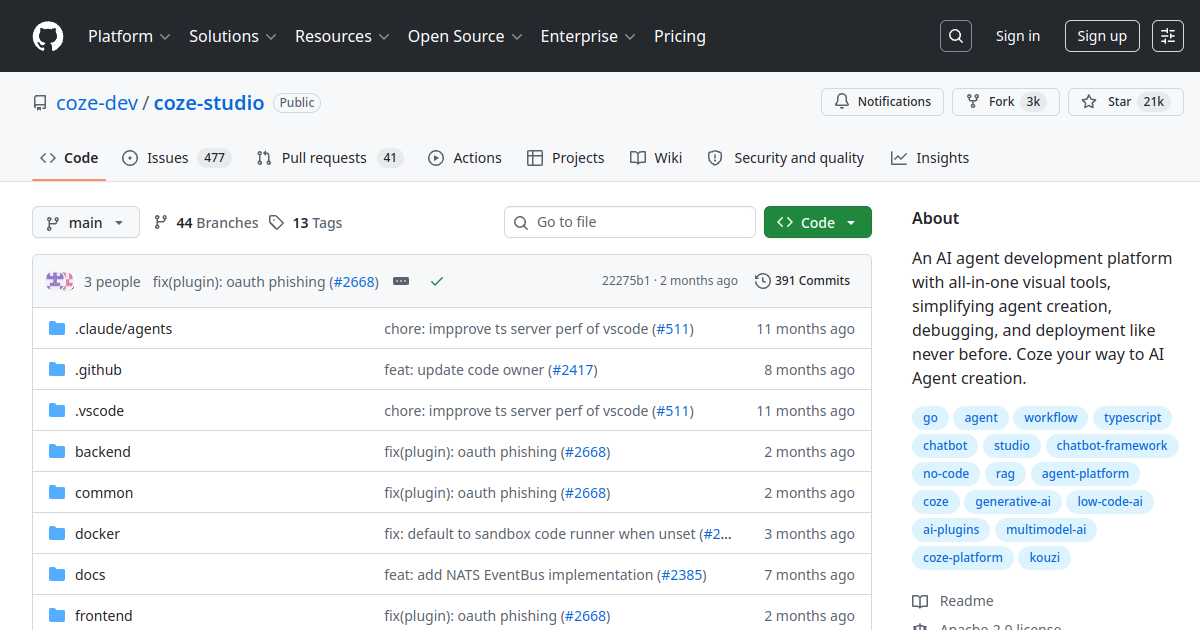Viewport: 1200px width, 630px height.
Task: Open the no-code topic tag
Action: coord(946,474)
